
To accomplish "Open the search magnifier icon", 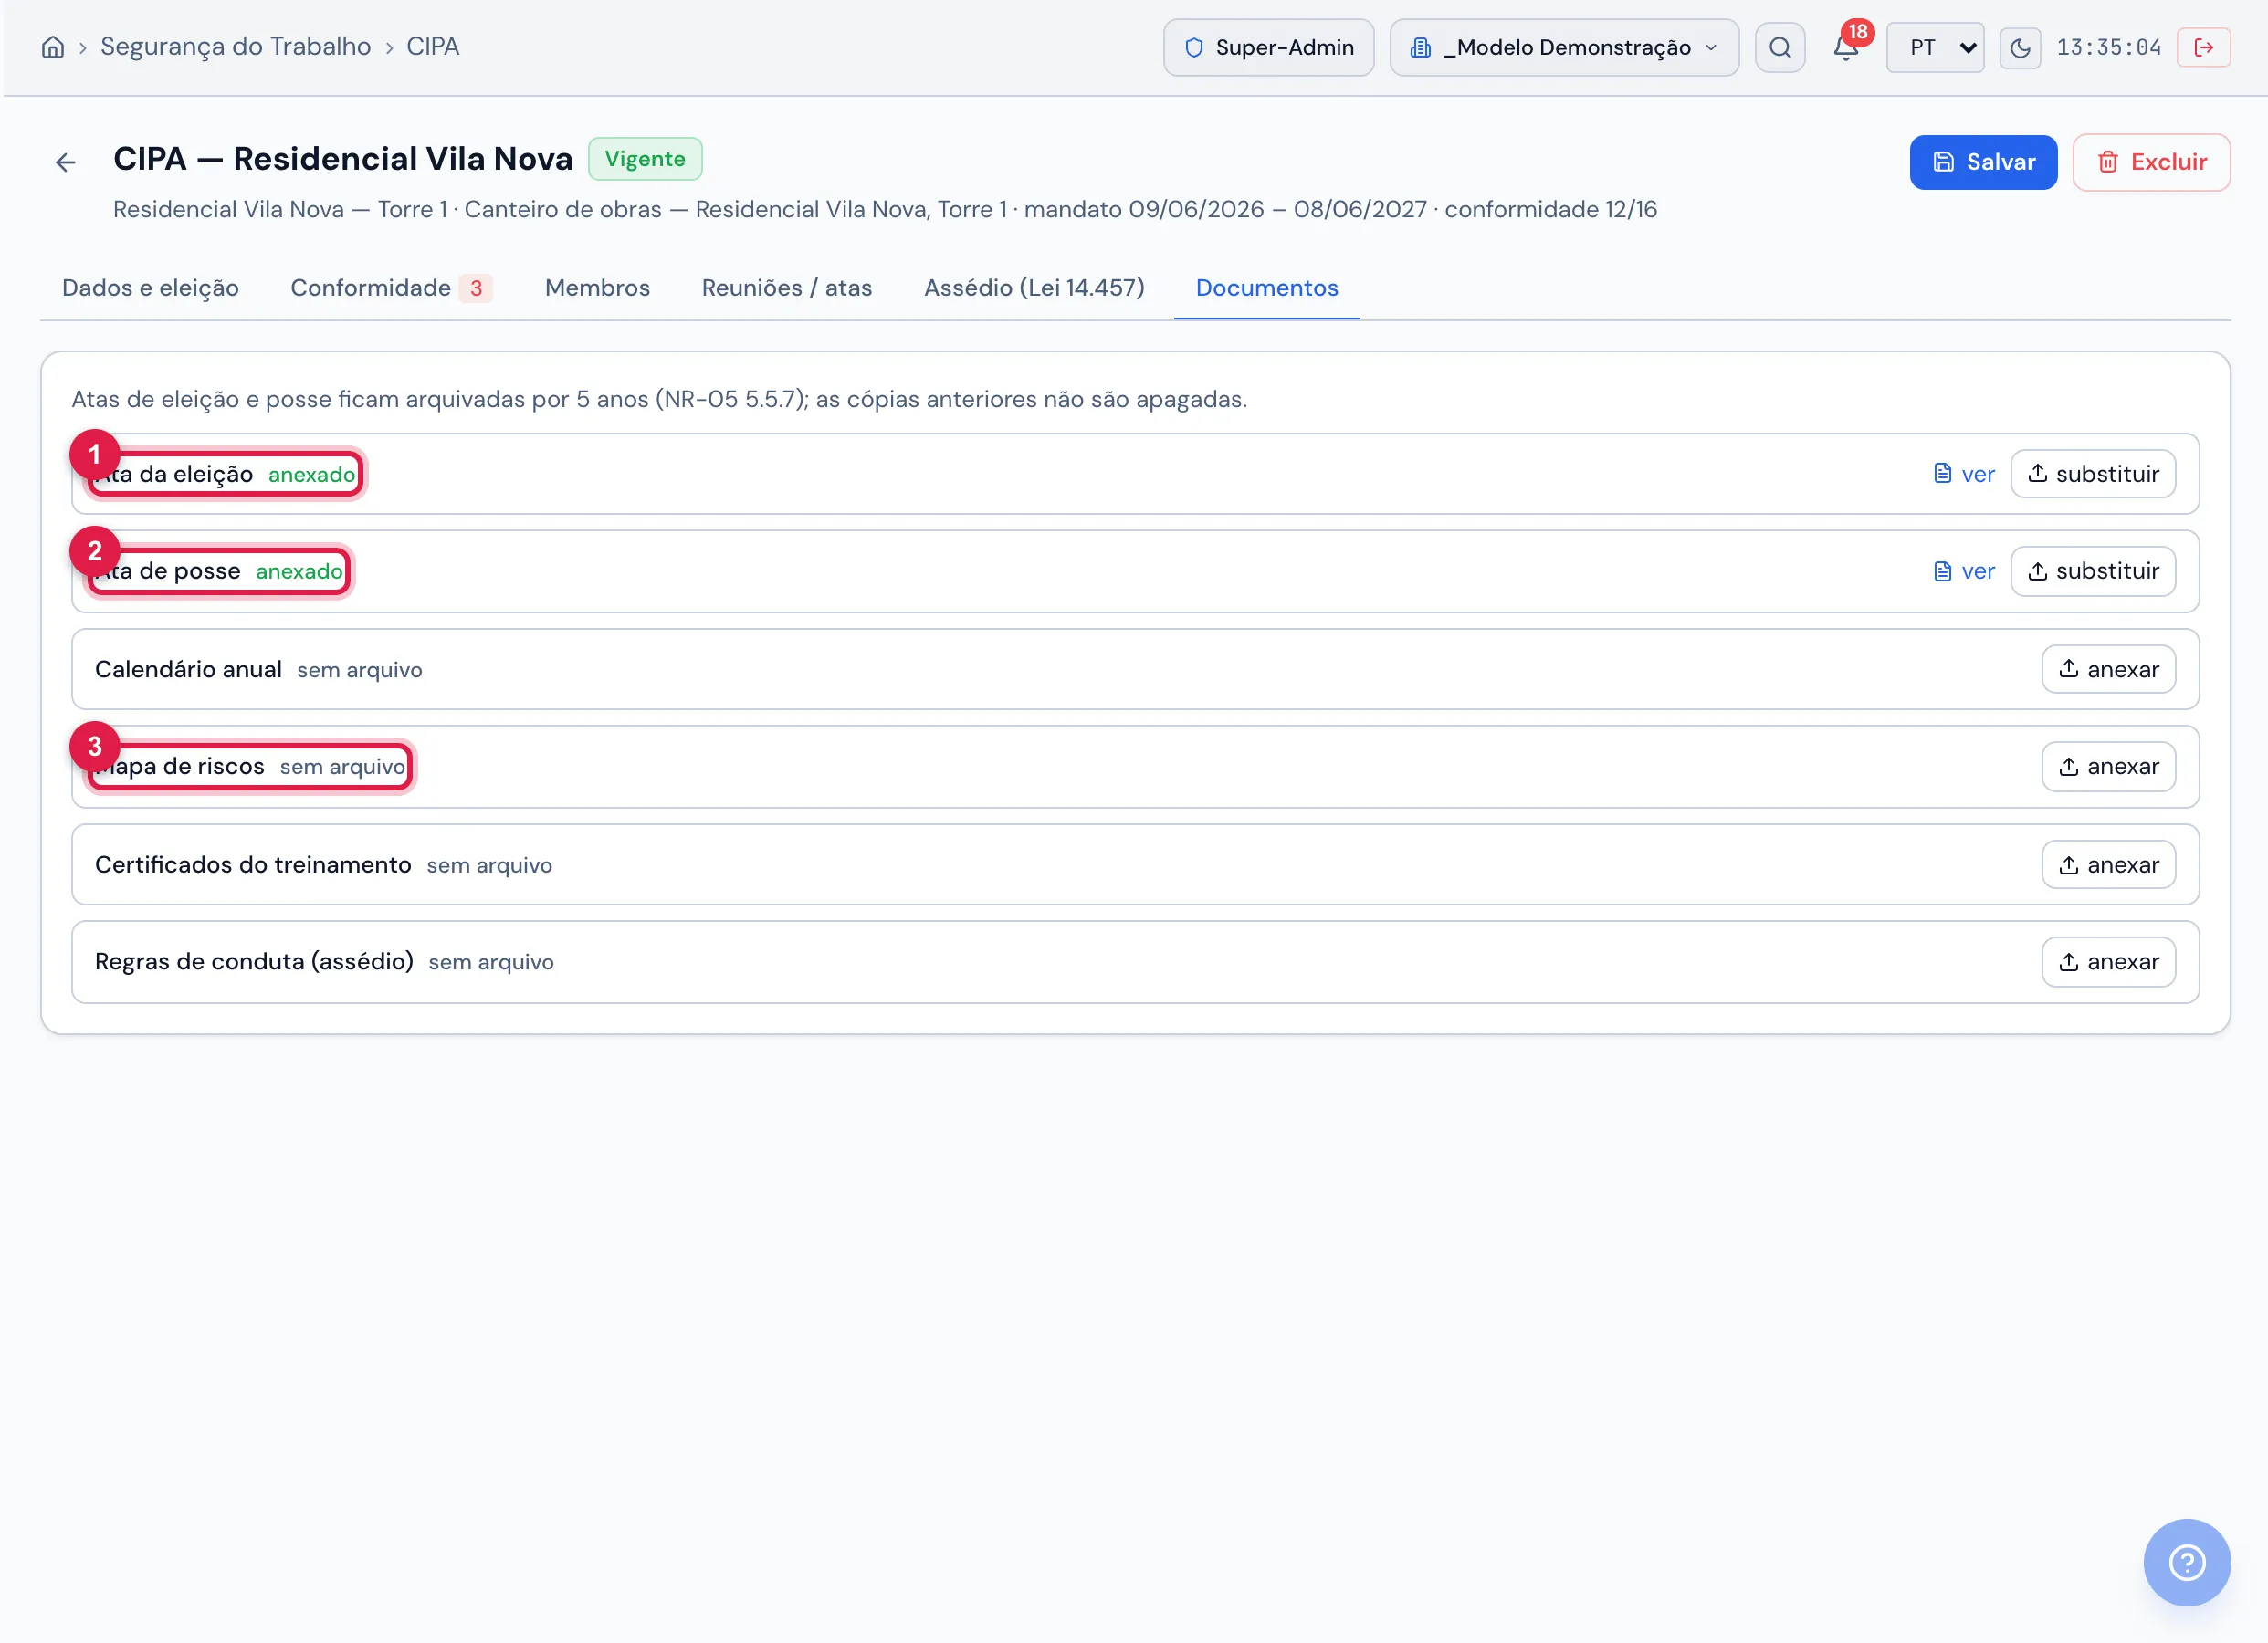I will pyautogui.click(x=1780, y=47).
